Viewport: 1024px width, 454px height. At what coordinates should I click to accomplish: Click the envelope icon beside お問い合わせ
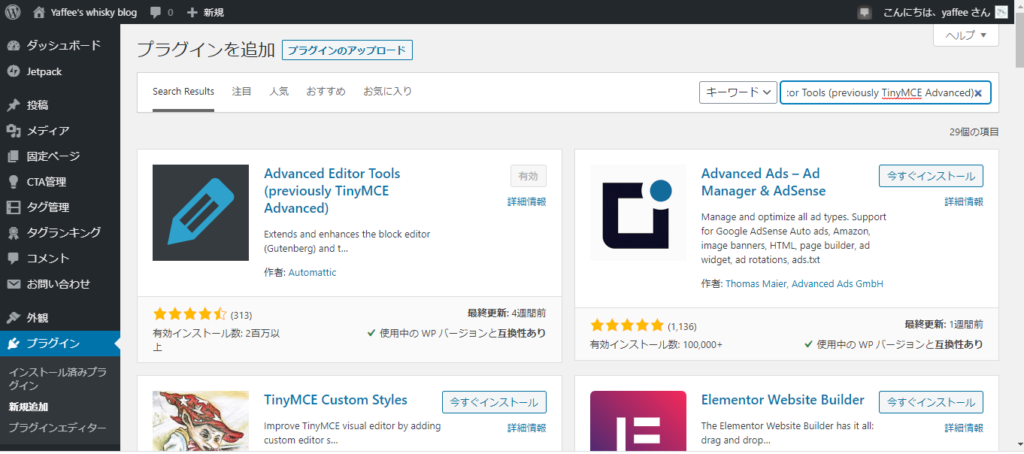click(13, 284)
